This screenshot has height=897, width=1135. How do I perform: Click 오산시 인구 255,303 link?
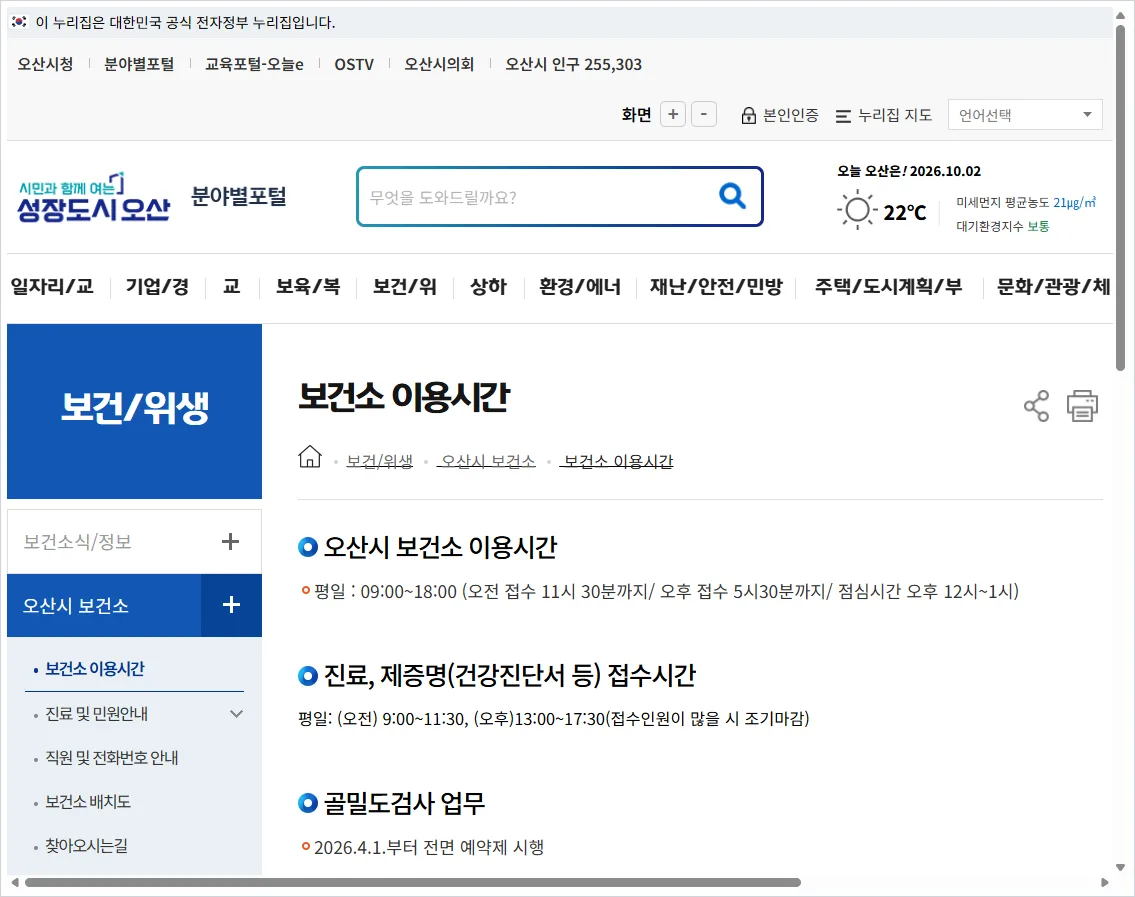click(573, 64)
